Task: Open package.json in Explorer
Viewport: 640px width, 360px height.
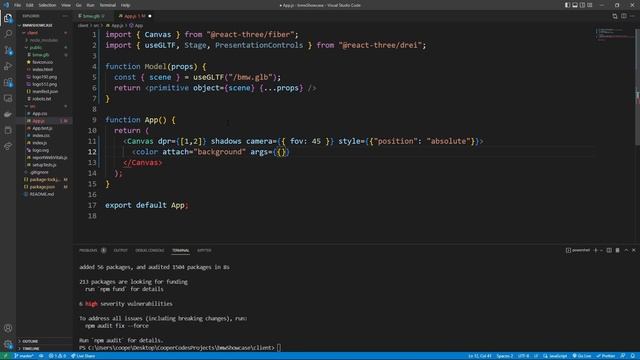Action: point(44,187)
